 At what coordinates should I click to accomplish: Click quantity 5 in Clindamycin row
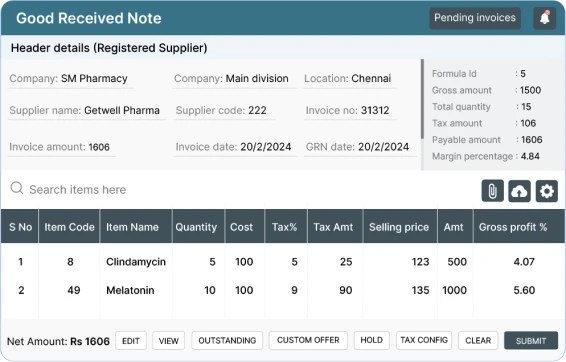coord(212,262)
